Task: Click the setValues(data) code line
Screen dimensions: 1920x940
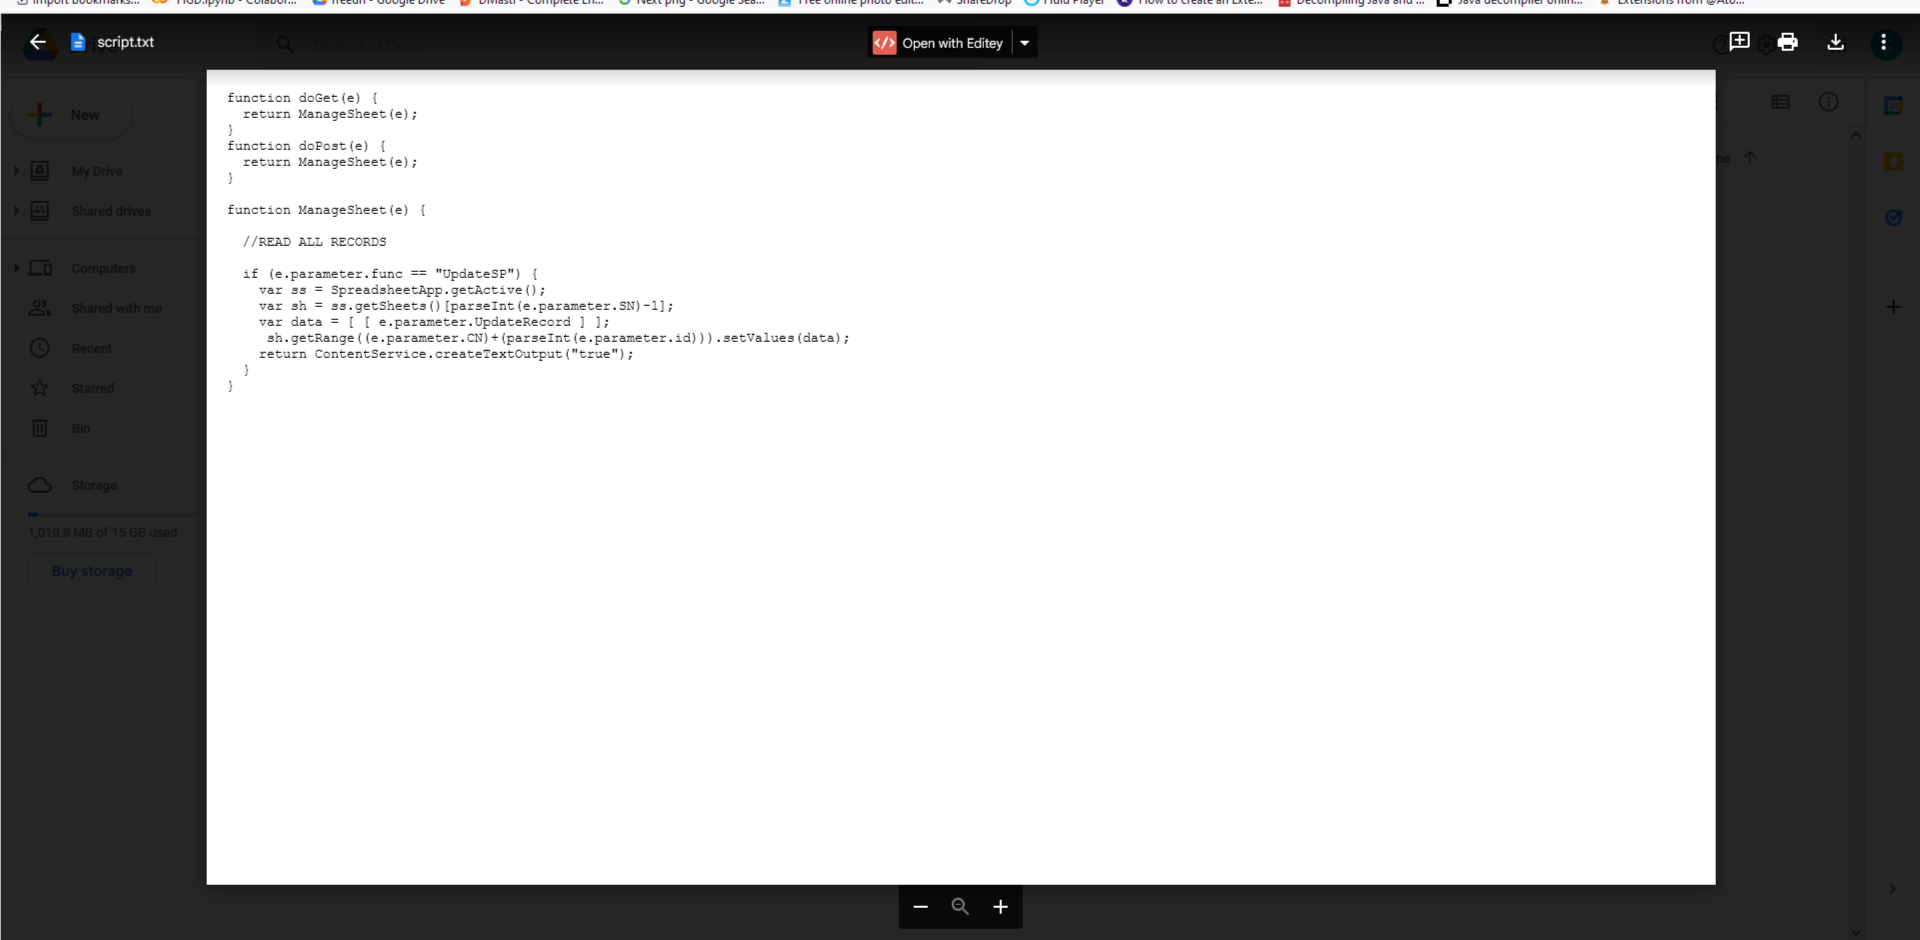Action: click(558, 338)
